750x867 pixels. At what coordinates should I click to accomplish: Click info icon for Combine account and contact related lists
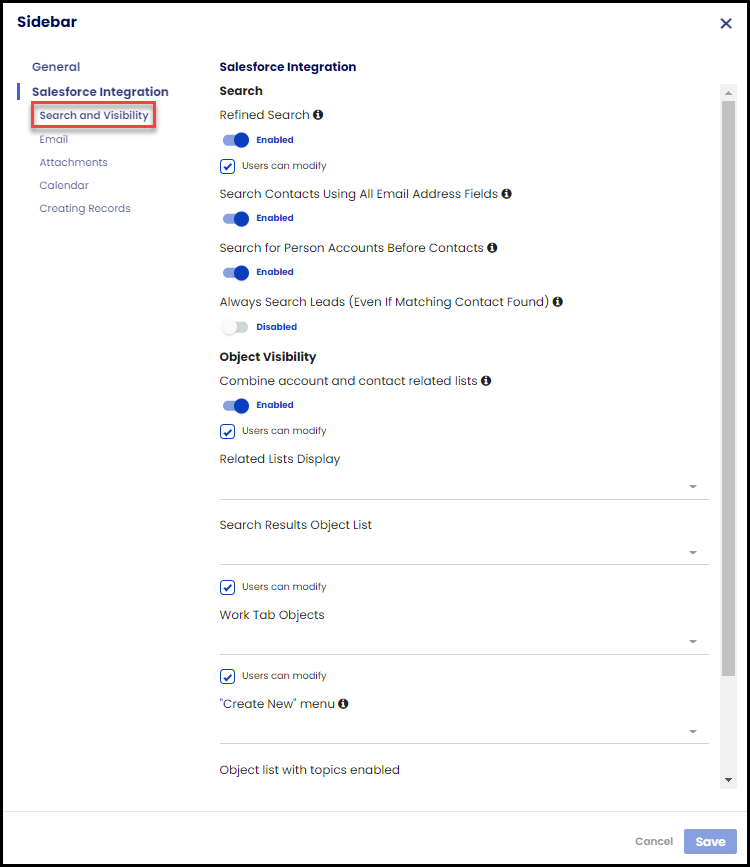(x=486, y=380)
